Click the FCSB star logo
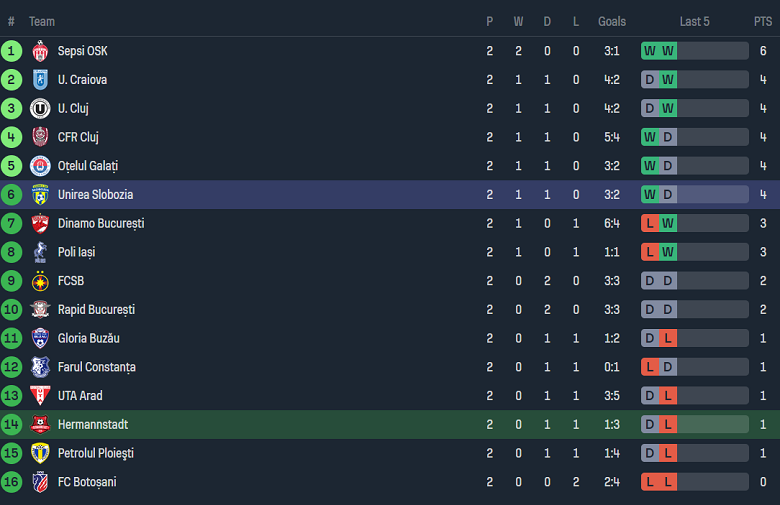This screenshot has height=505, width=780. click(x=40, y=281)
